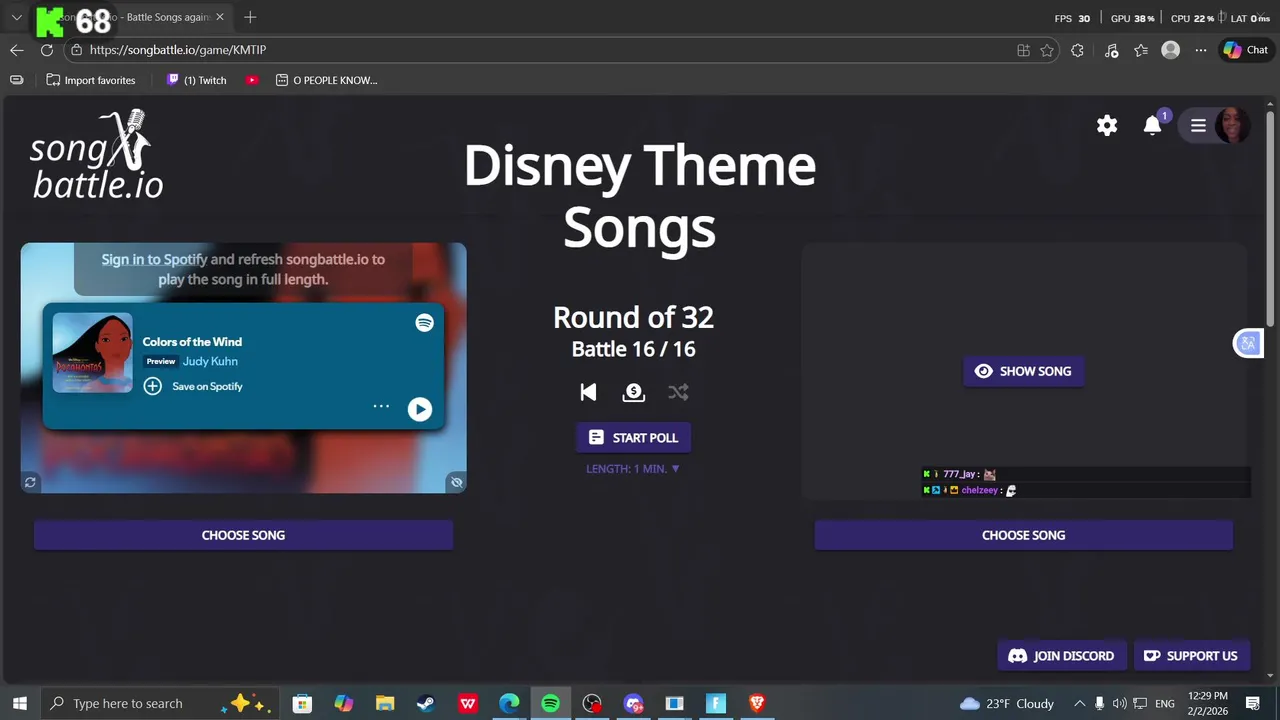Open the taskbar clock 12:29 PM
The image size is (1280, 720).
tap(1208, 703)
